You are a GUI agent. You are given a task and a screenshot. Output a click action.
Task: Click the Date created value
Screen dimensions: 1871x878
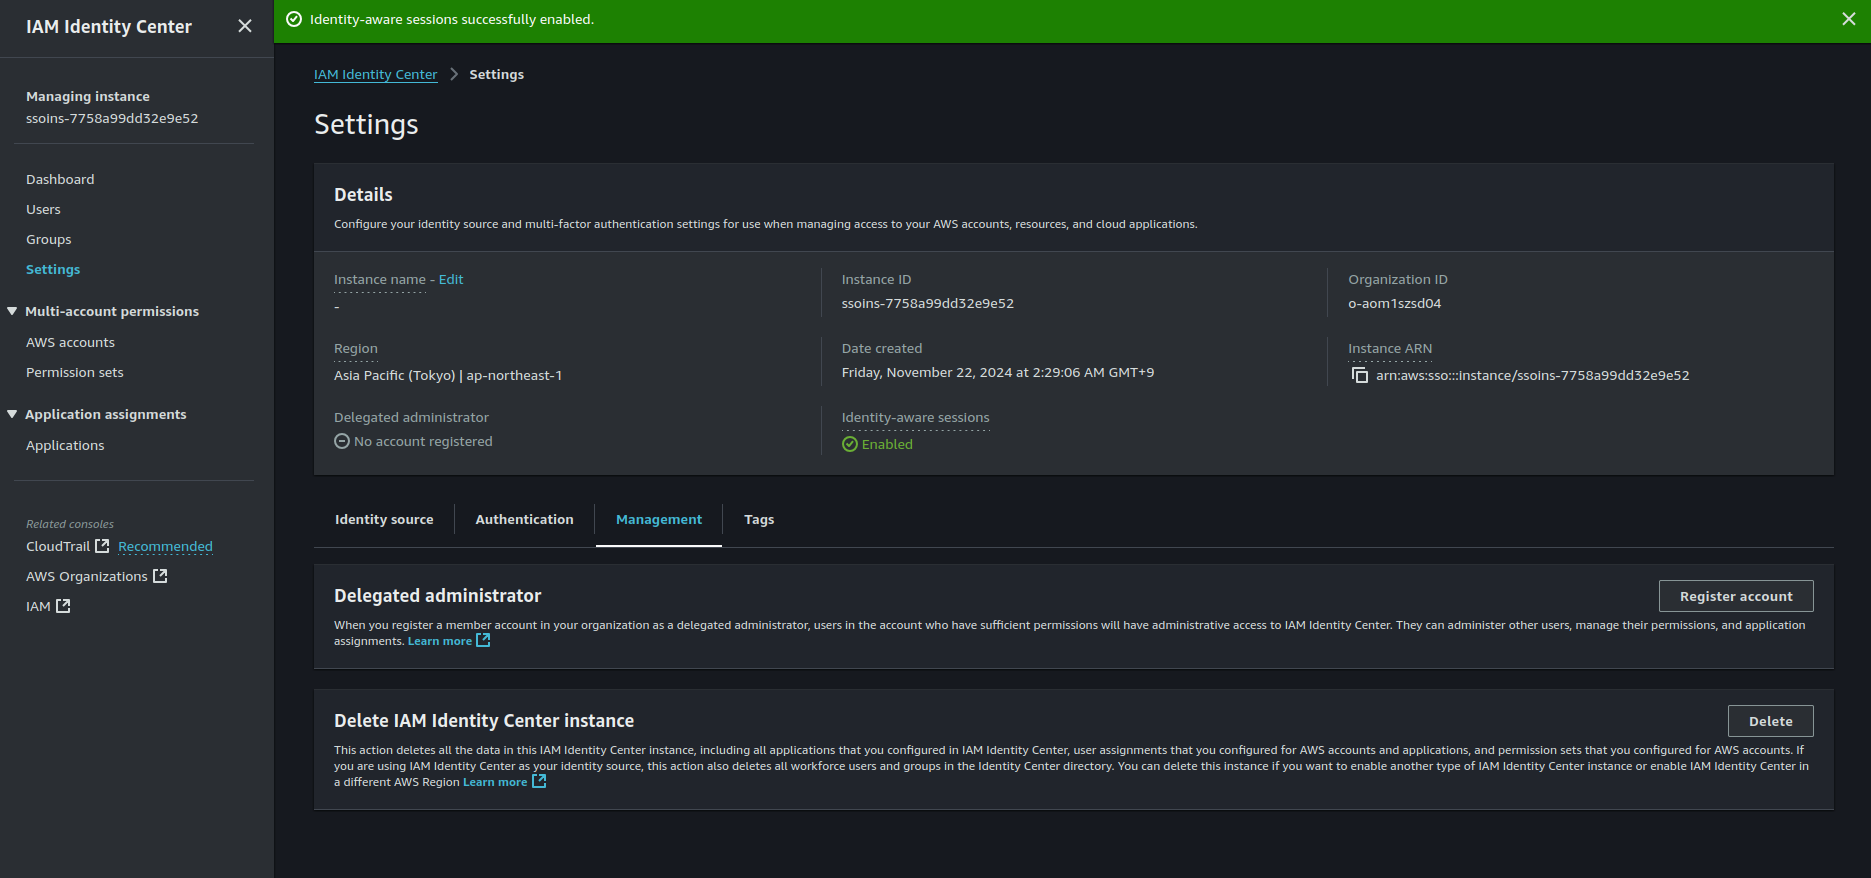(x=998, y=372)
